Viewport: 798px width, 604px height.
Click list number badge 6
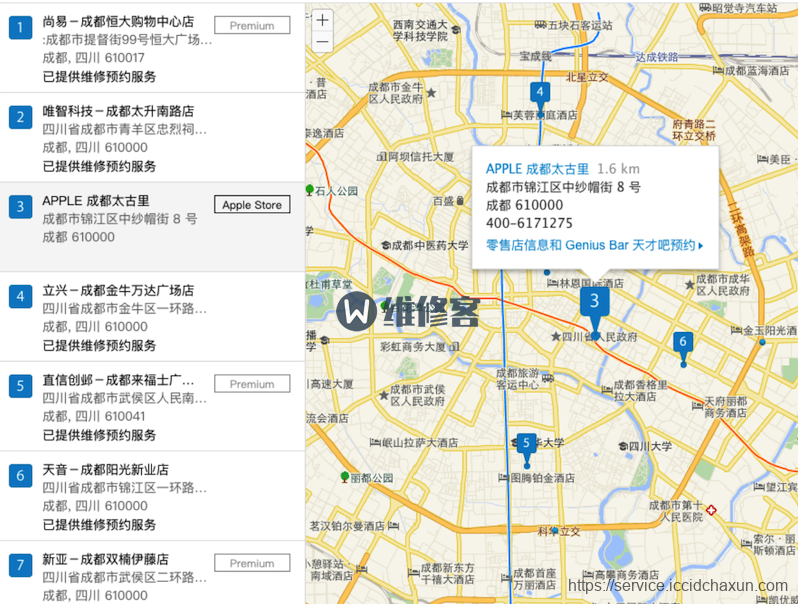point(20,475)
